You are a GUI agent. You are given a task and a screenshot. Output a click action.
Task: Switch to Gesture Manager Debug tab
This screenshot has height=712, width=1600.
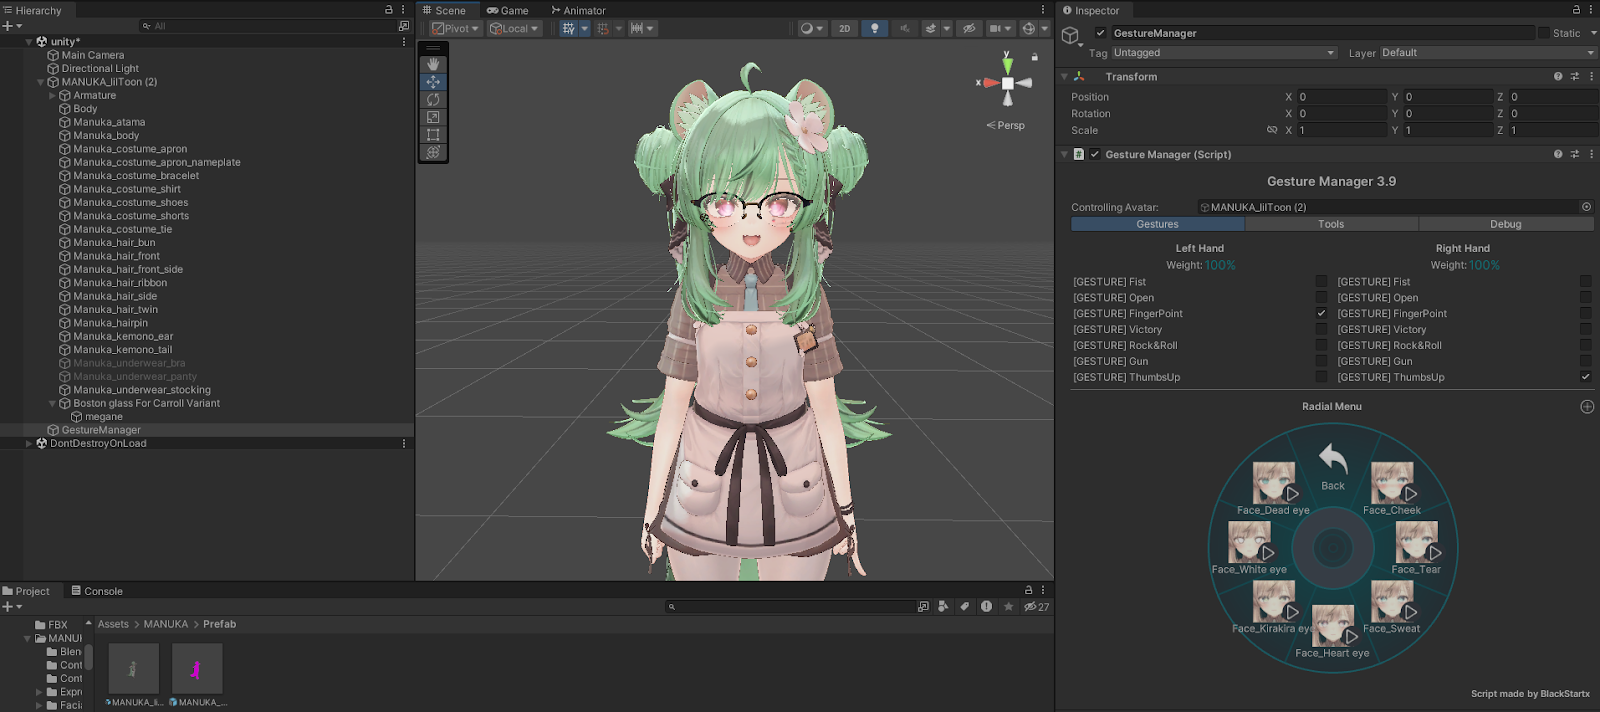tap(1506, 224)
